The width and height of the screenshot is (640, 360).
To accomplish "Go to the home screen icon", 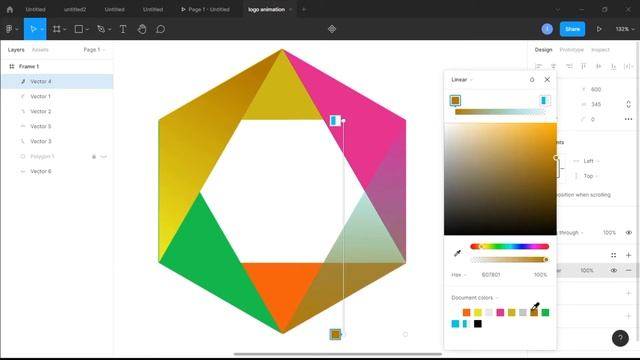I will (x=10, y=9).
